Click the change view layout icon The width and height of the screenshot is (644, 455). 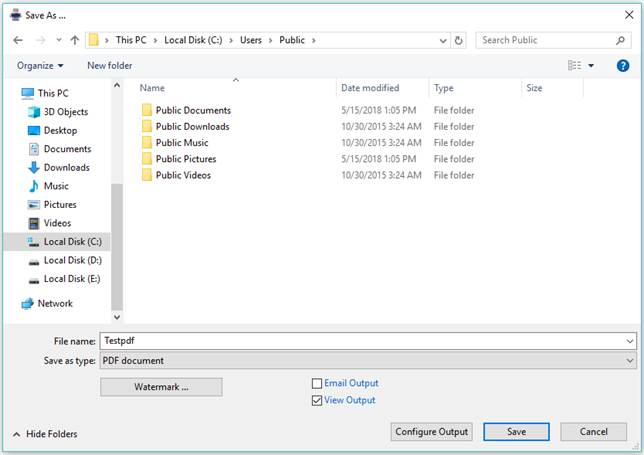pos(575,66)
